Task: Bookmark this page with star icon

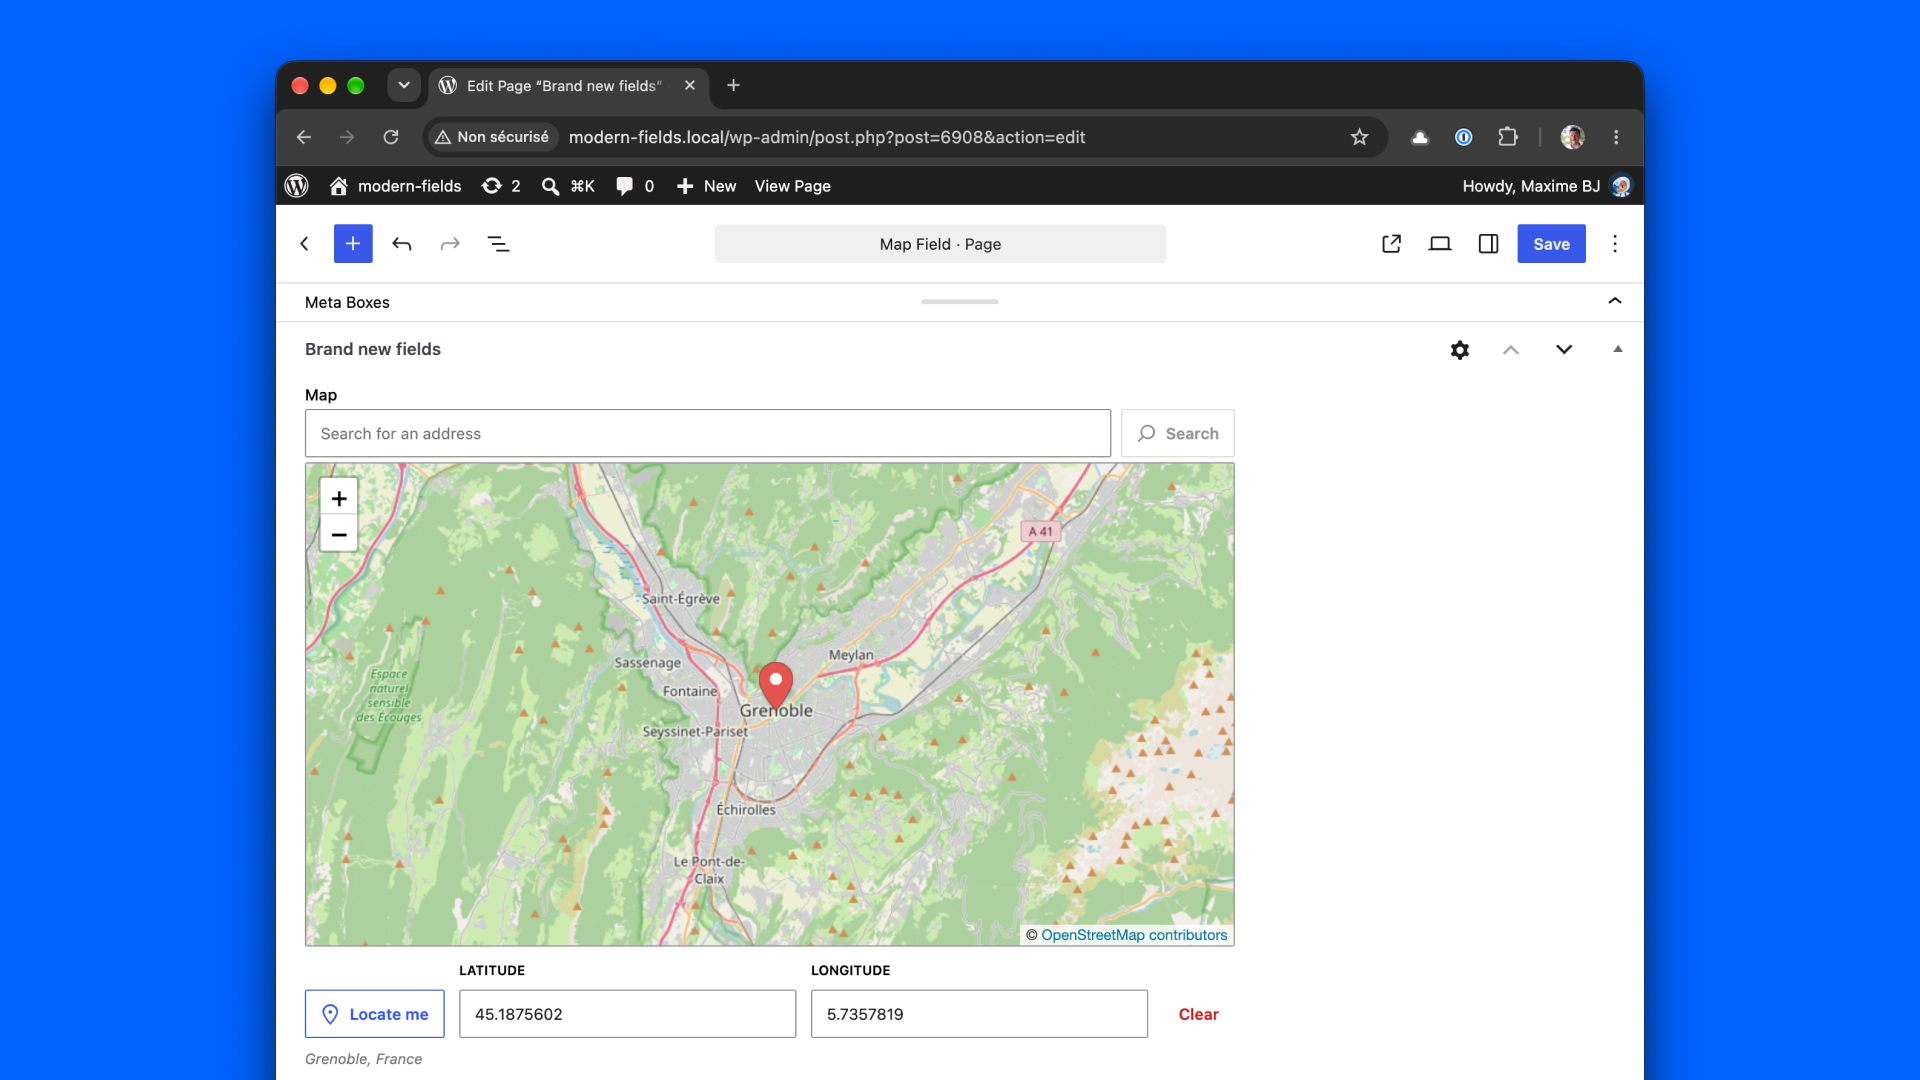Action: pyautogui.click(x=1359, y=137)
